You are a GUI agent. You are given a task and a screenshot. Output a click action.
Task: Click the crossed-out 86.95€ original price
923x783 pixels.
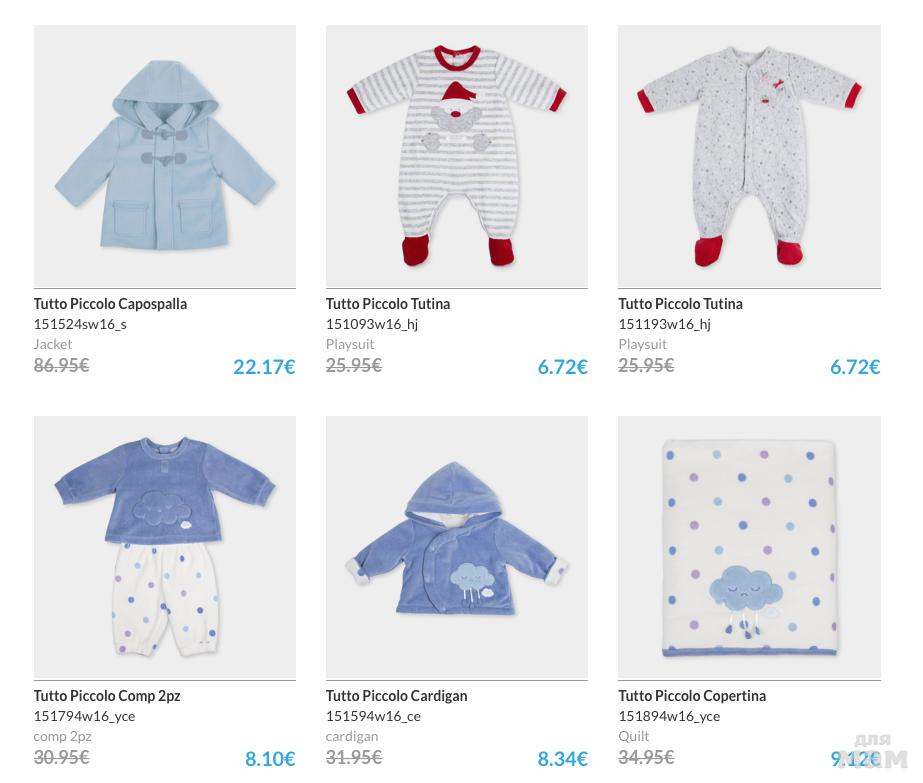[x=61, y=366]
